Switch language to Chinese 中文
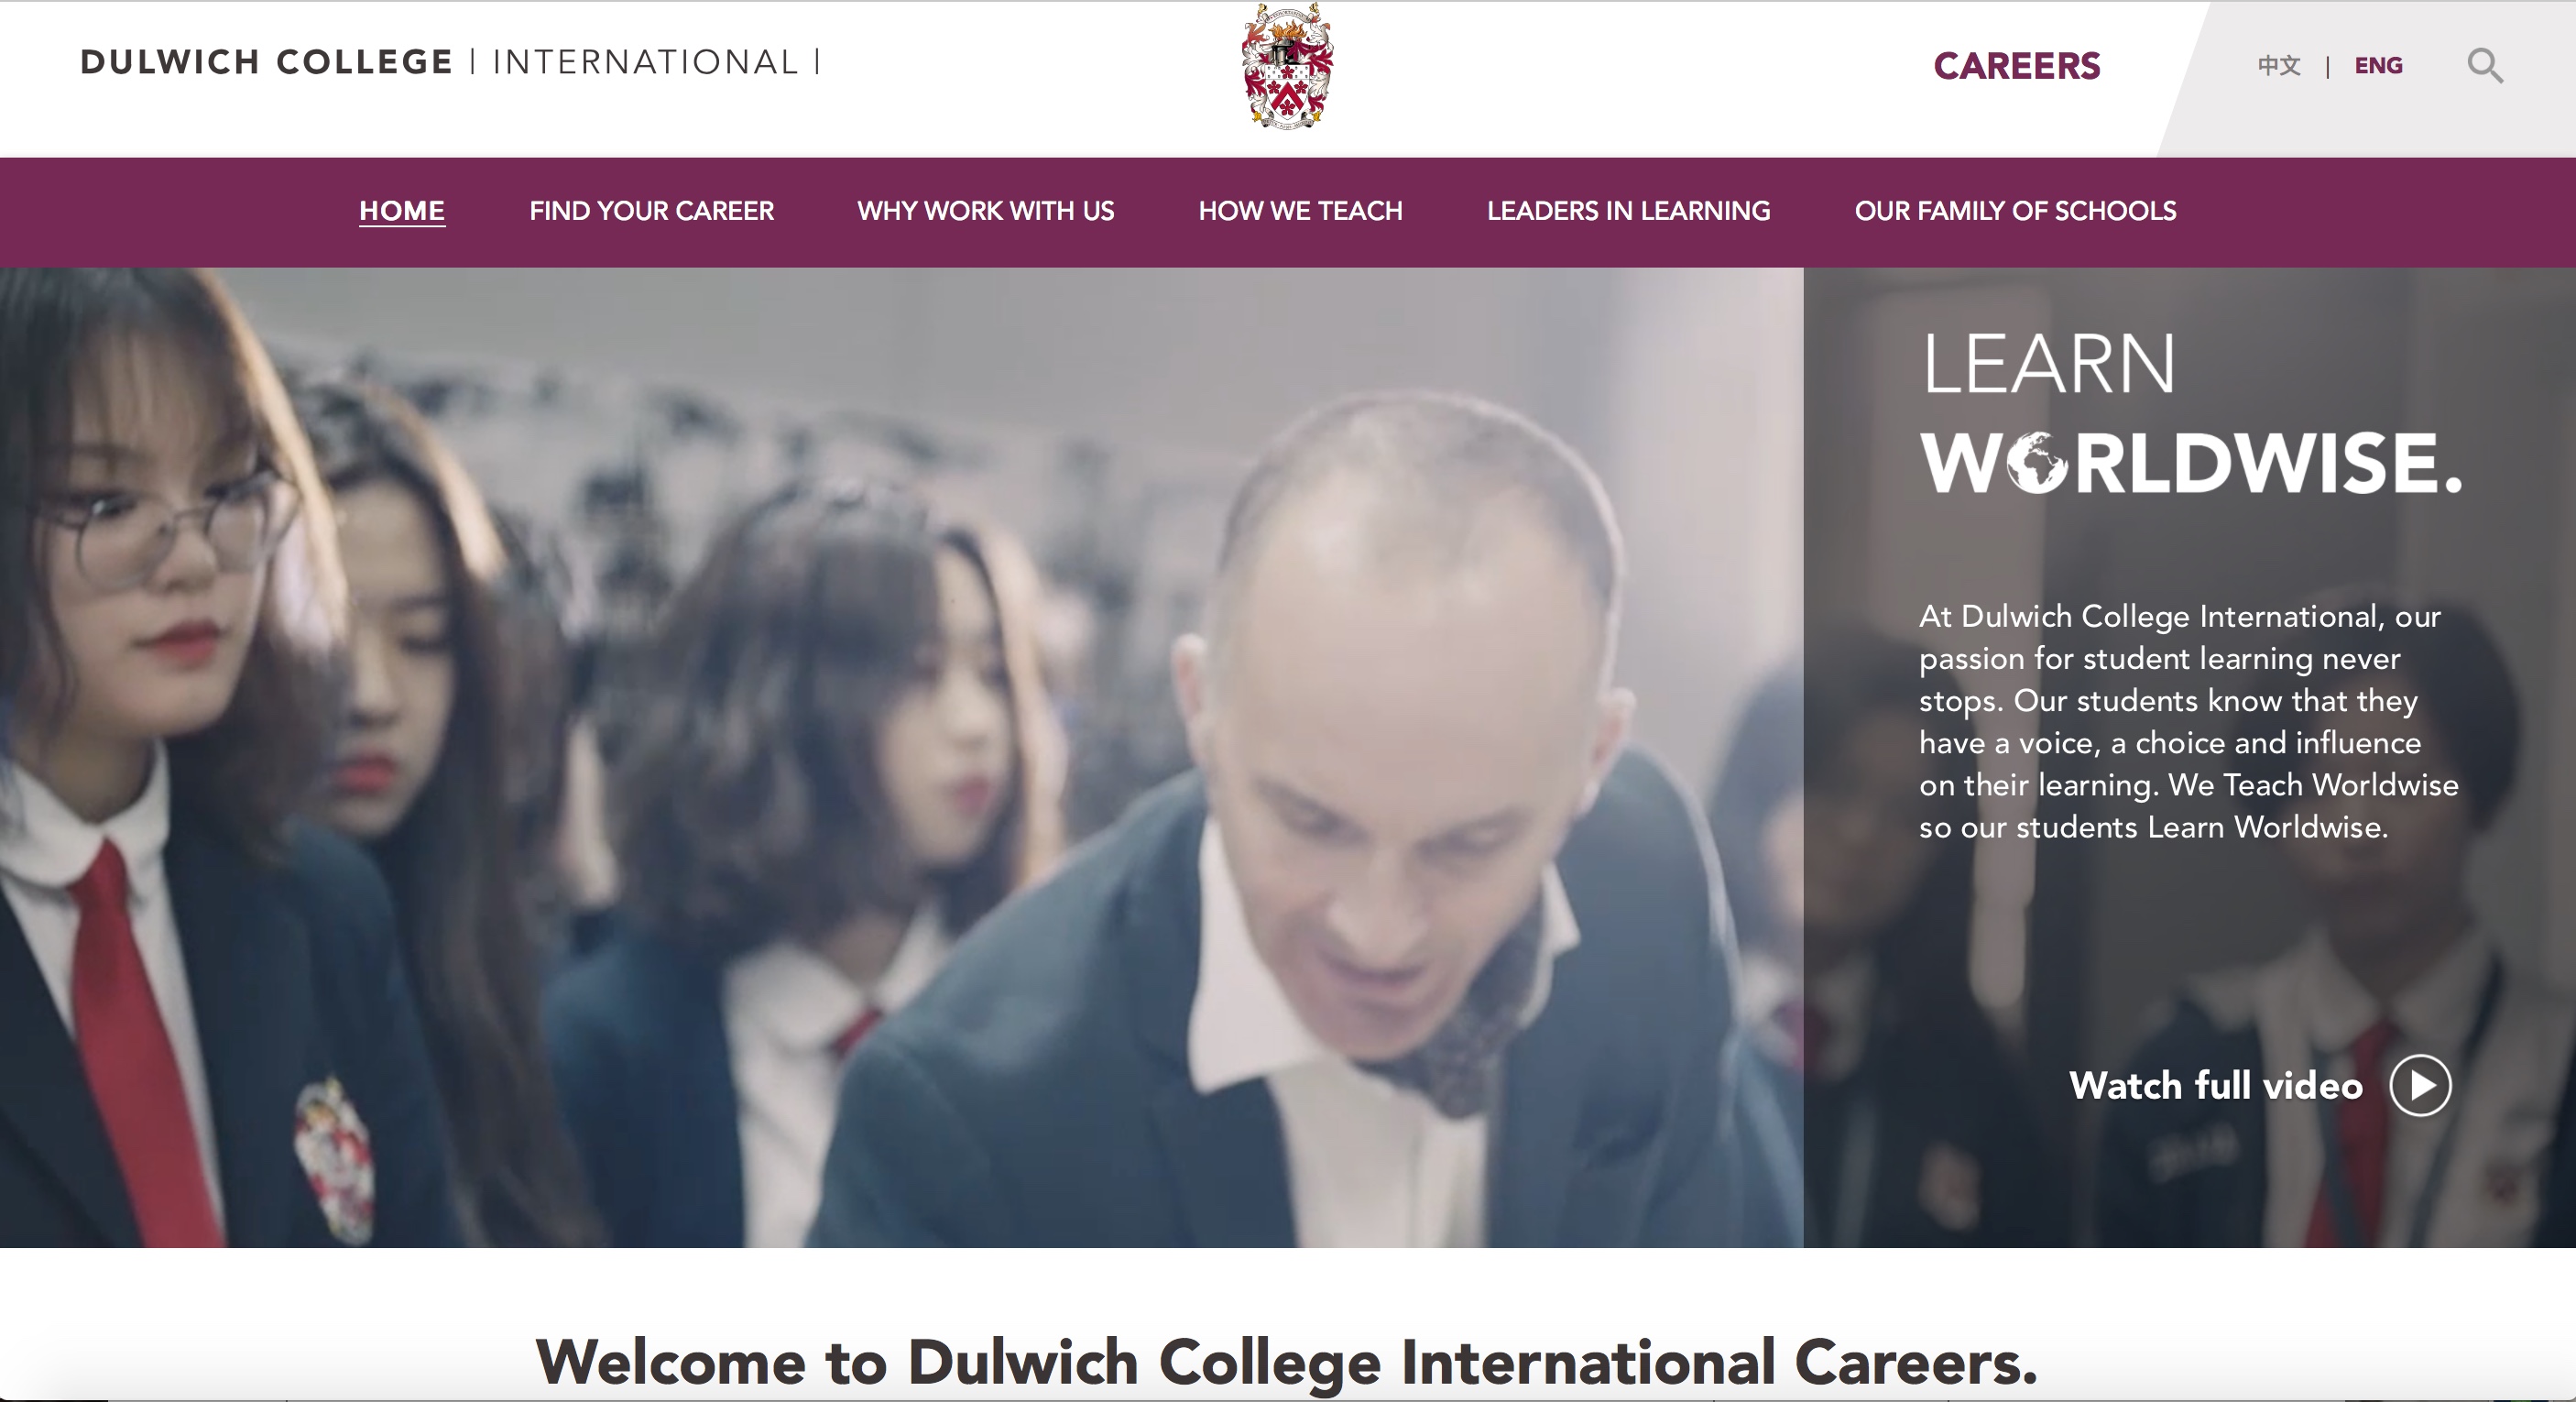Screen dimensions: 2576x1402 pyautogui.click(x=2279, y=66)
